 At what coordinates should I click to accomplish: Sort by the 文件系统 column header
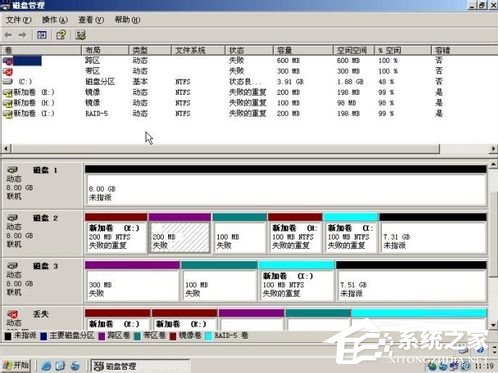coord(198,50)
